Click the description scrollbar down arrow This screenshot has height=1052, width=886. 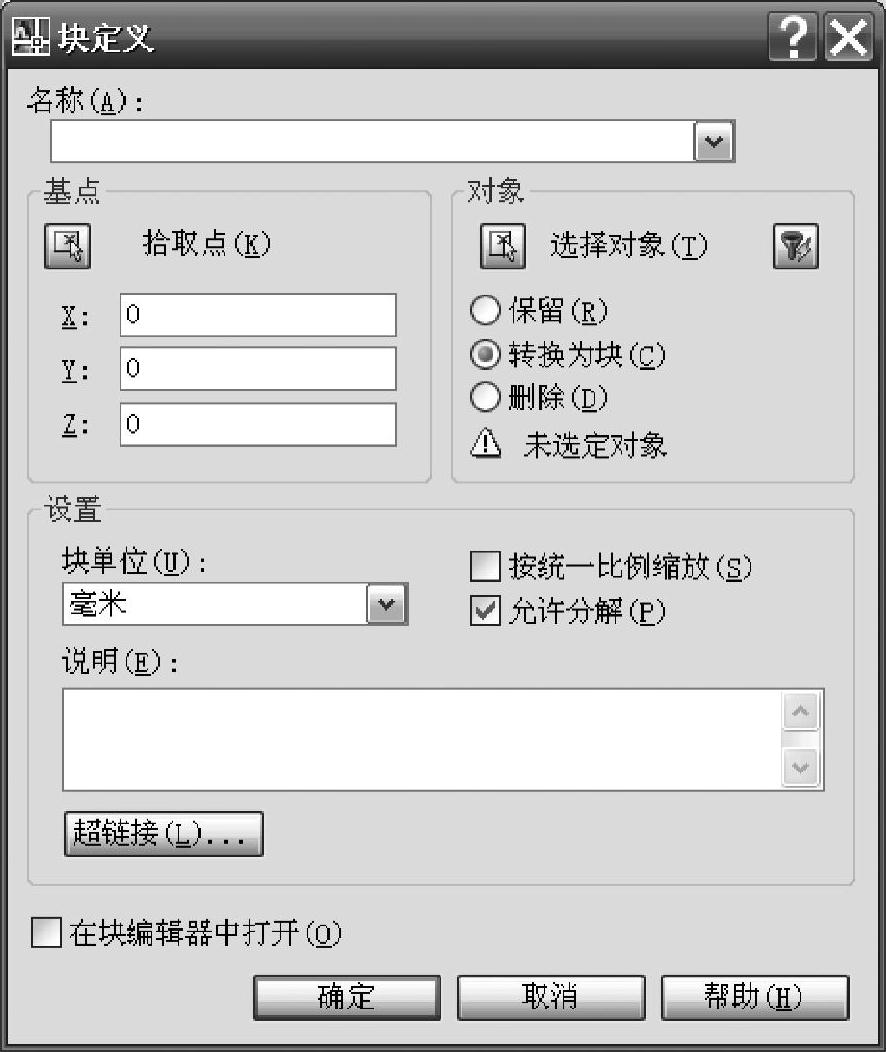(x=803, y=768)
